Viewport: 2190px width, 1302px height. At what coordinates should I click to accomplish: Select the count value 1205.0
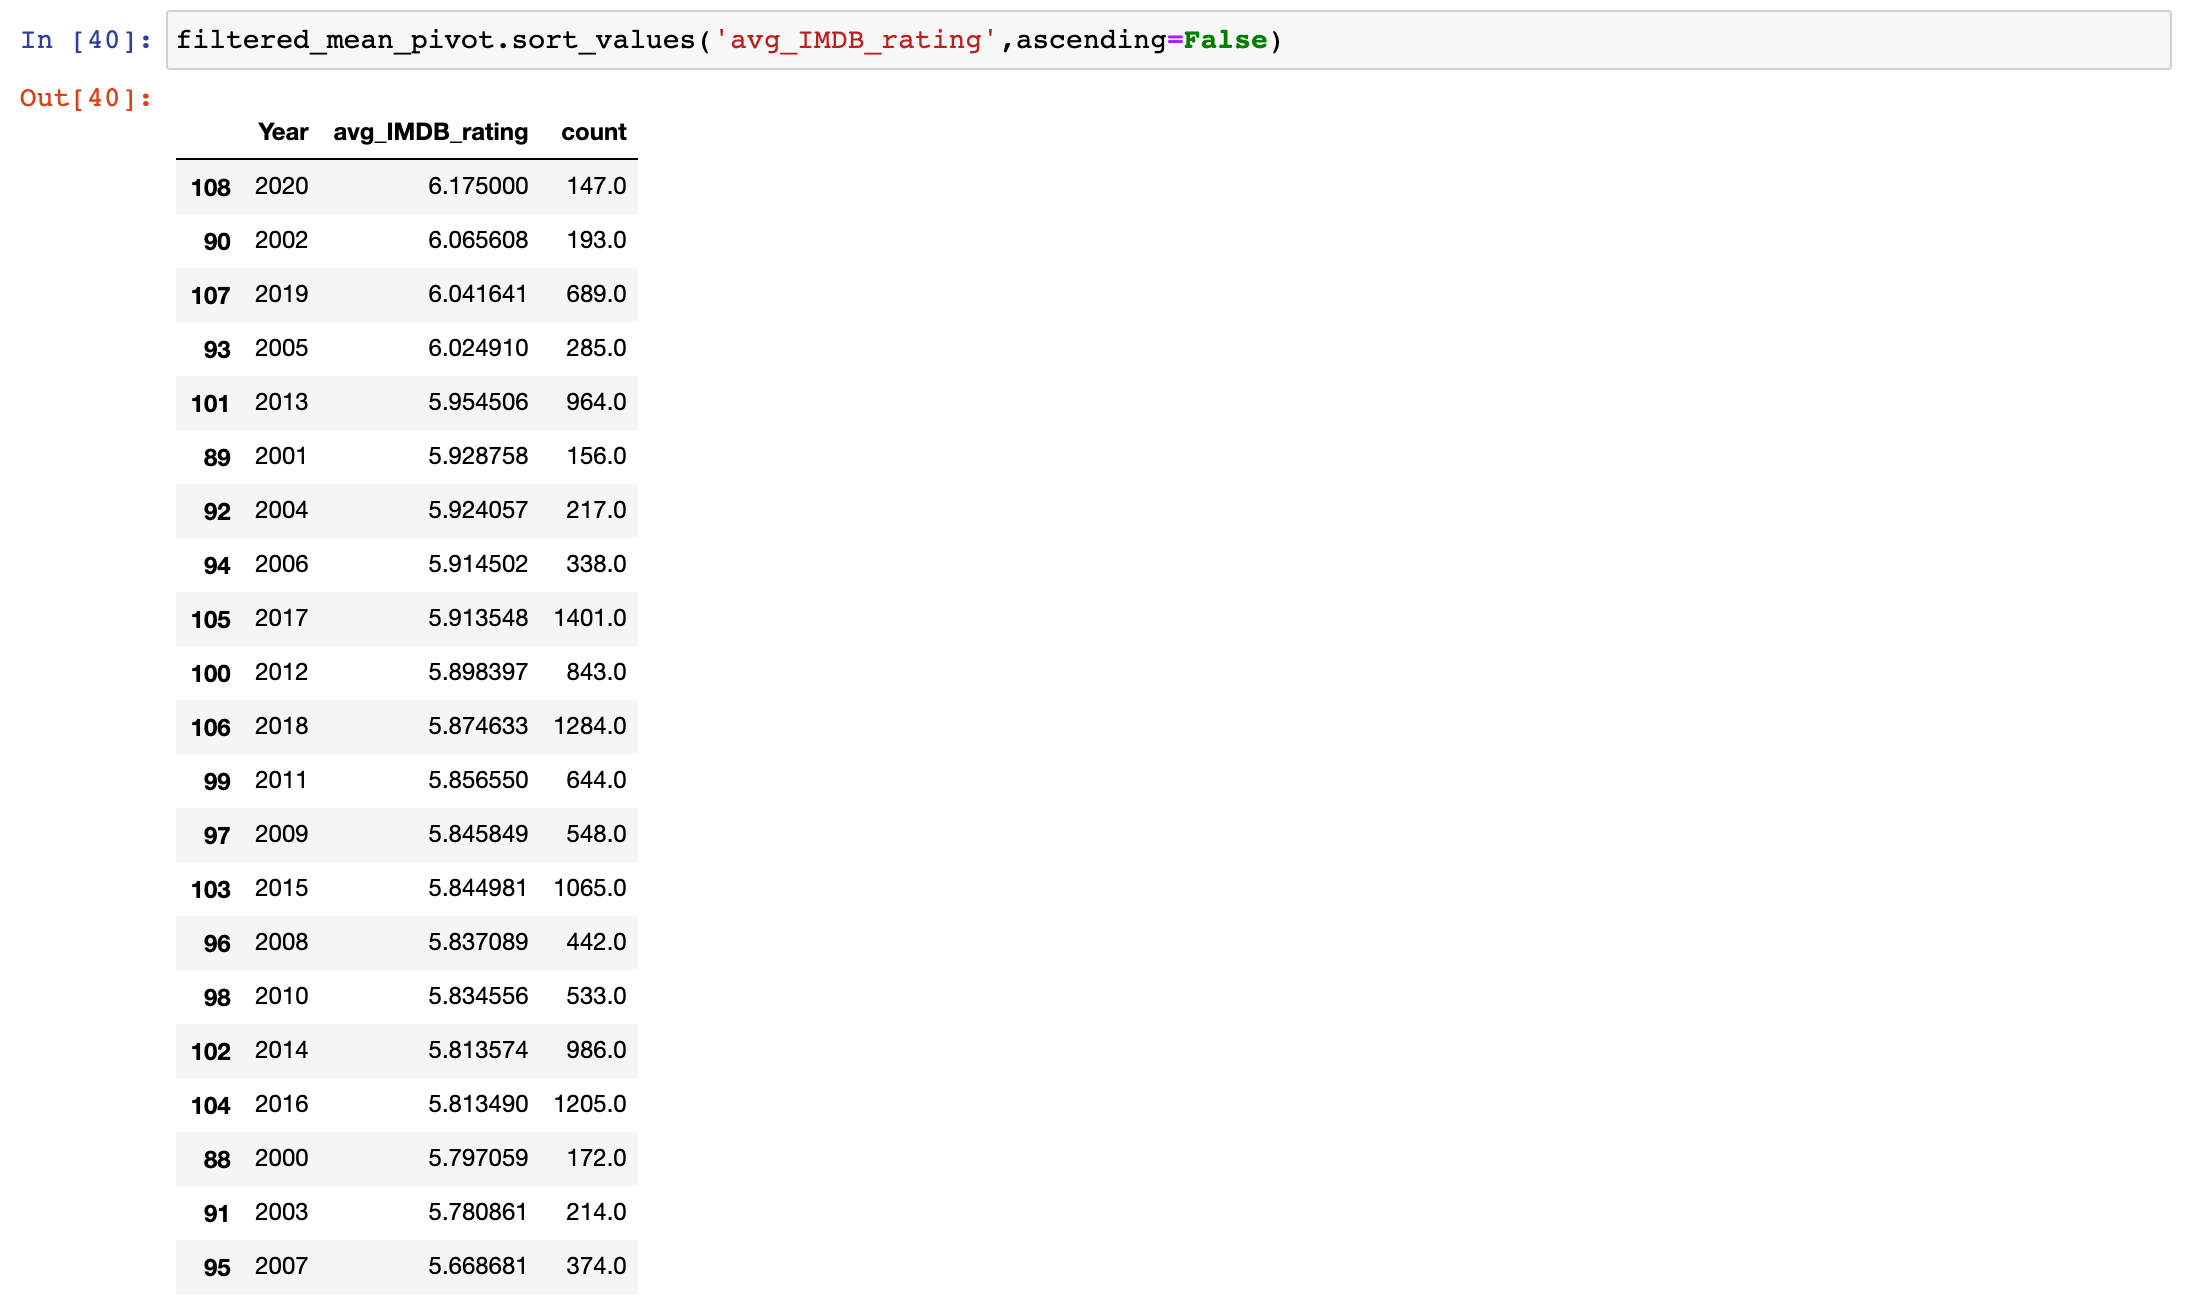(590, 1104)
